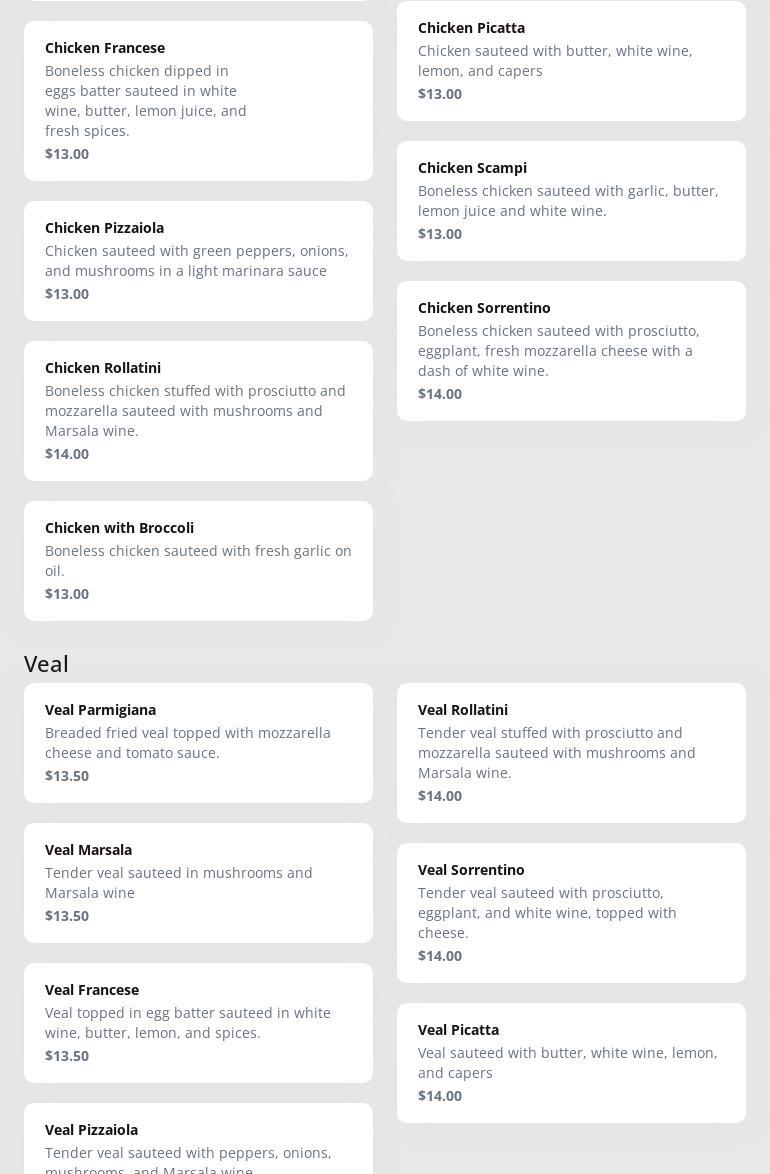The image size is (770, 1174).
Task: Select the Veal Rollatini card
Action: pos(571,752)
